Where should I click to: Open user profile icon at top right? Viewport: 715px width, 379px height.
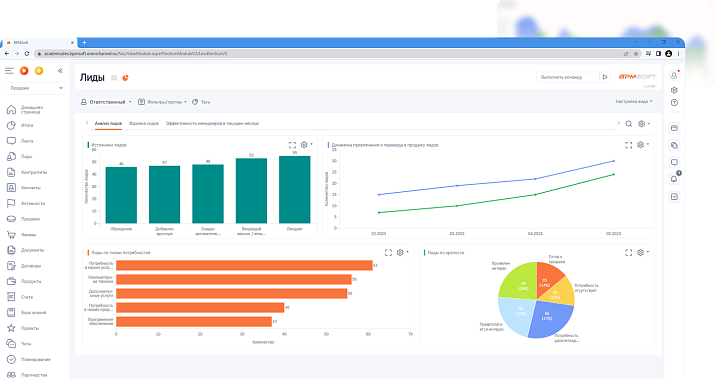674,75
